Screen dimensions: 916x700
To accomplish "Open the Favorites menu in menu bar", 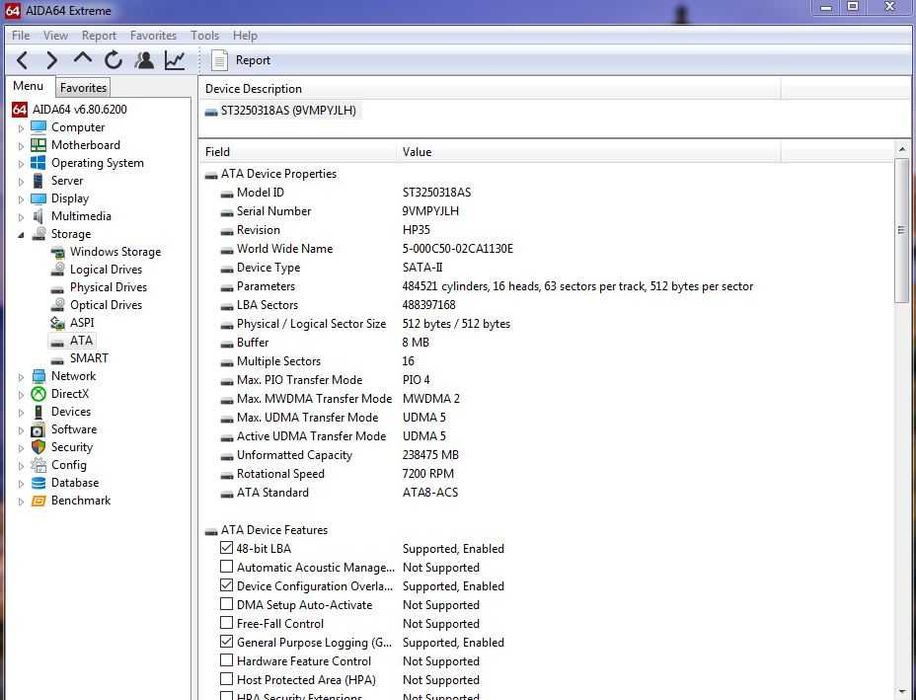I will pyautogui.click(x=153, y=36).
